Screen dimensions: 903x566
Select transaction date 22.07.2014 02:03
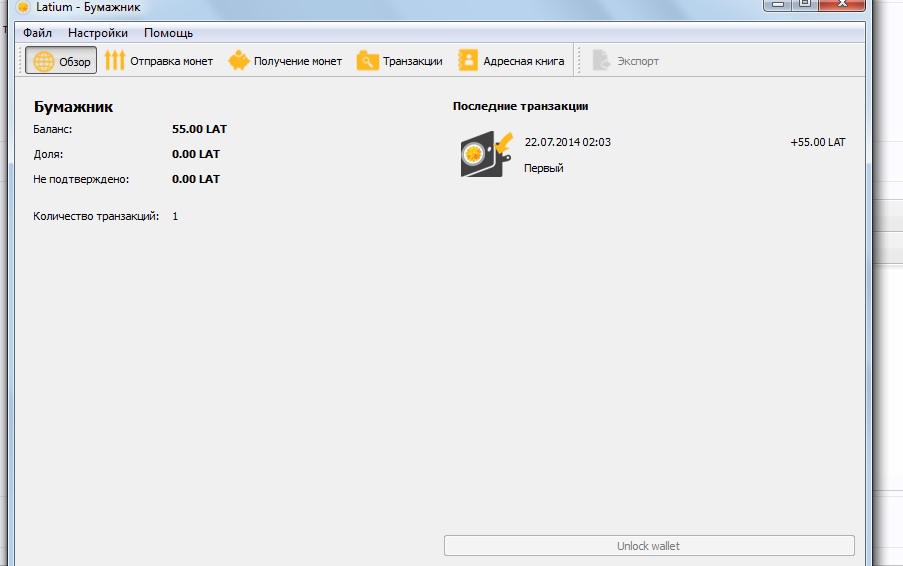click(568, 142)
